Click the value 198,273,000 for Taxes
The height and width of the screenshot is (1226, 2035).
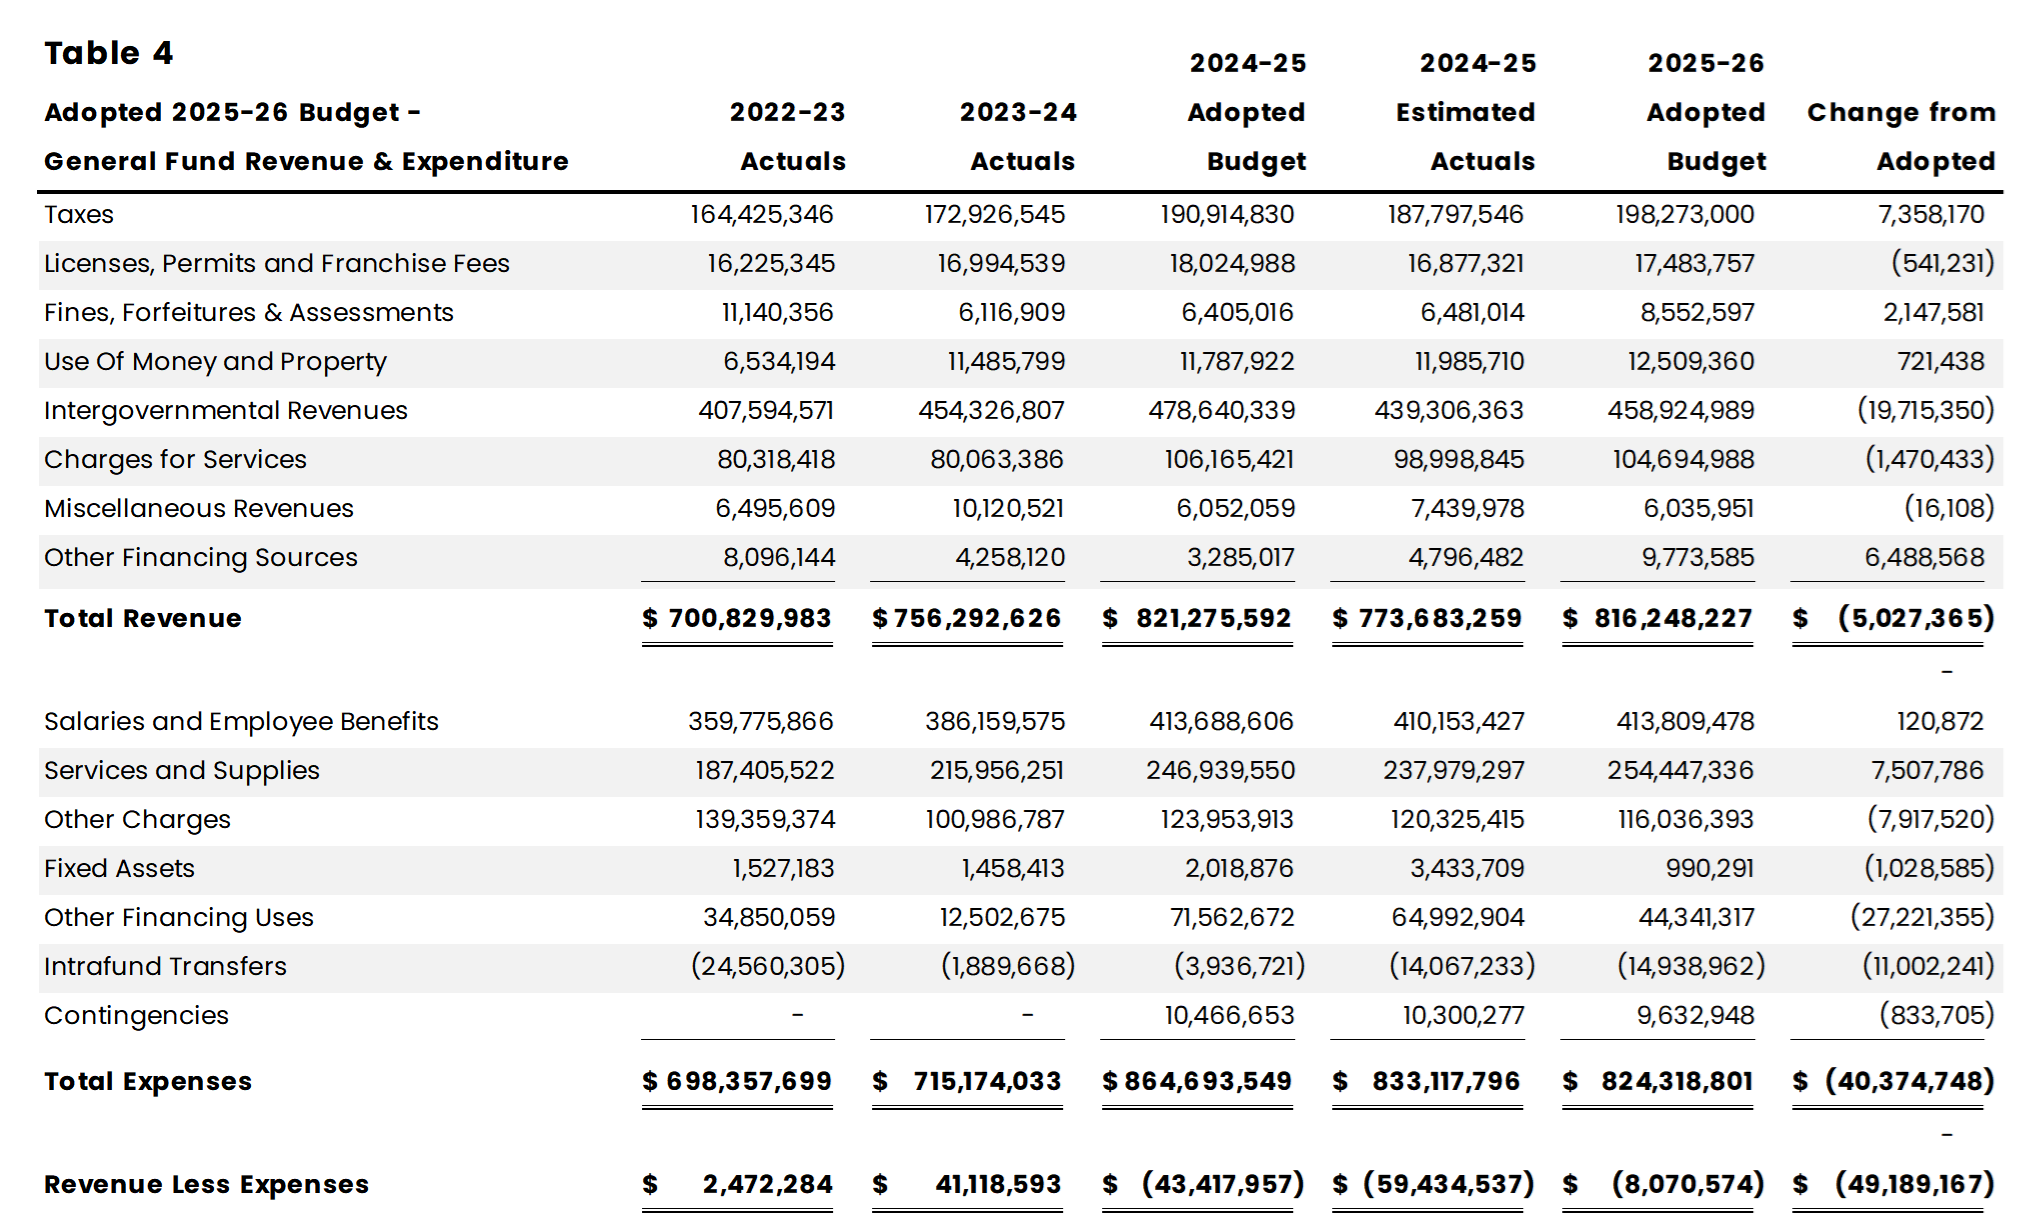[x=1685, y=215]
